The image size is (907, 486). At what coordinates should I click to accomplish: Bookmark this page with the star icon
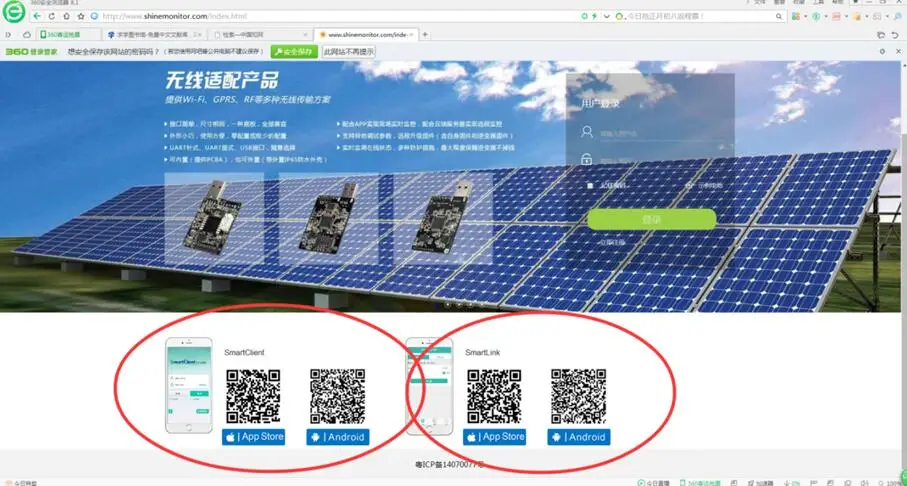[x=81, y=16]
